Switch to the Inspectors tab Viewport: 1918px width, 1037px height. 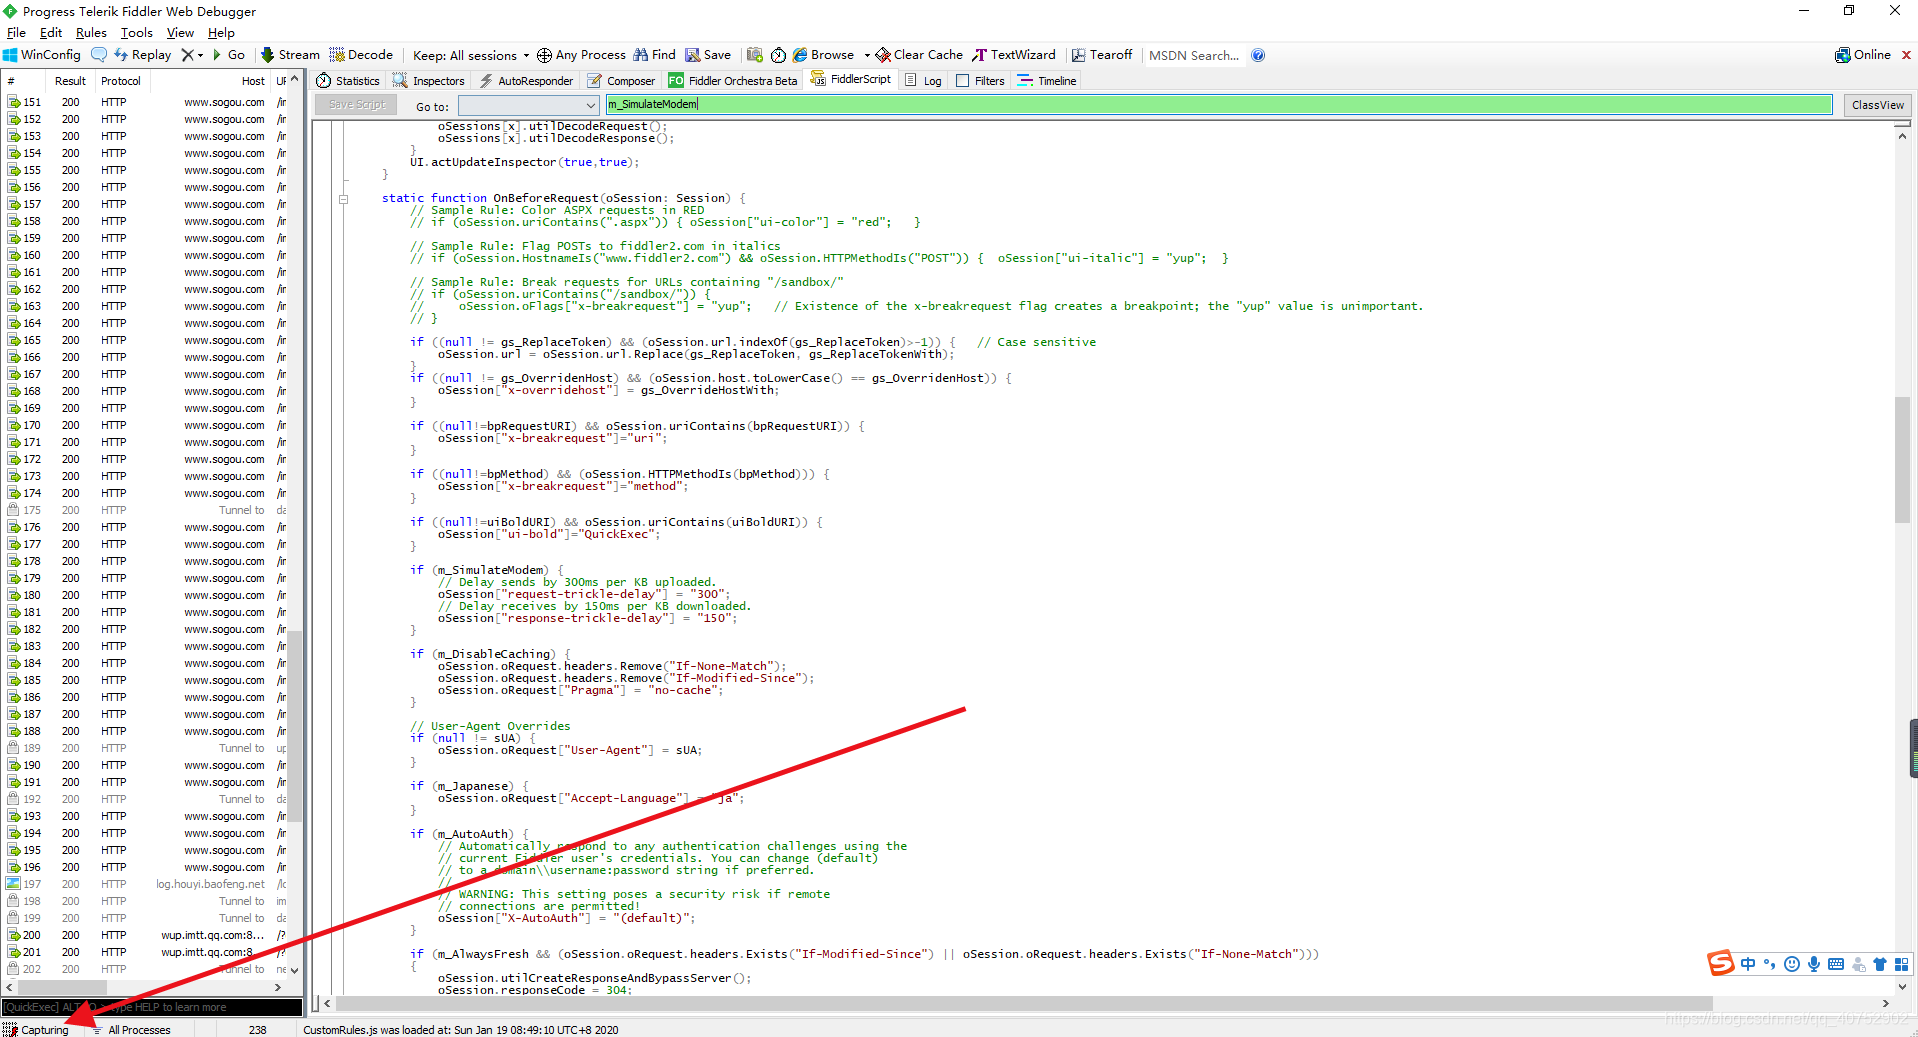(x=429, y=81)
